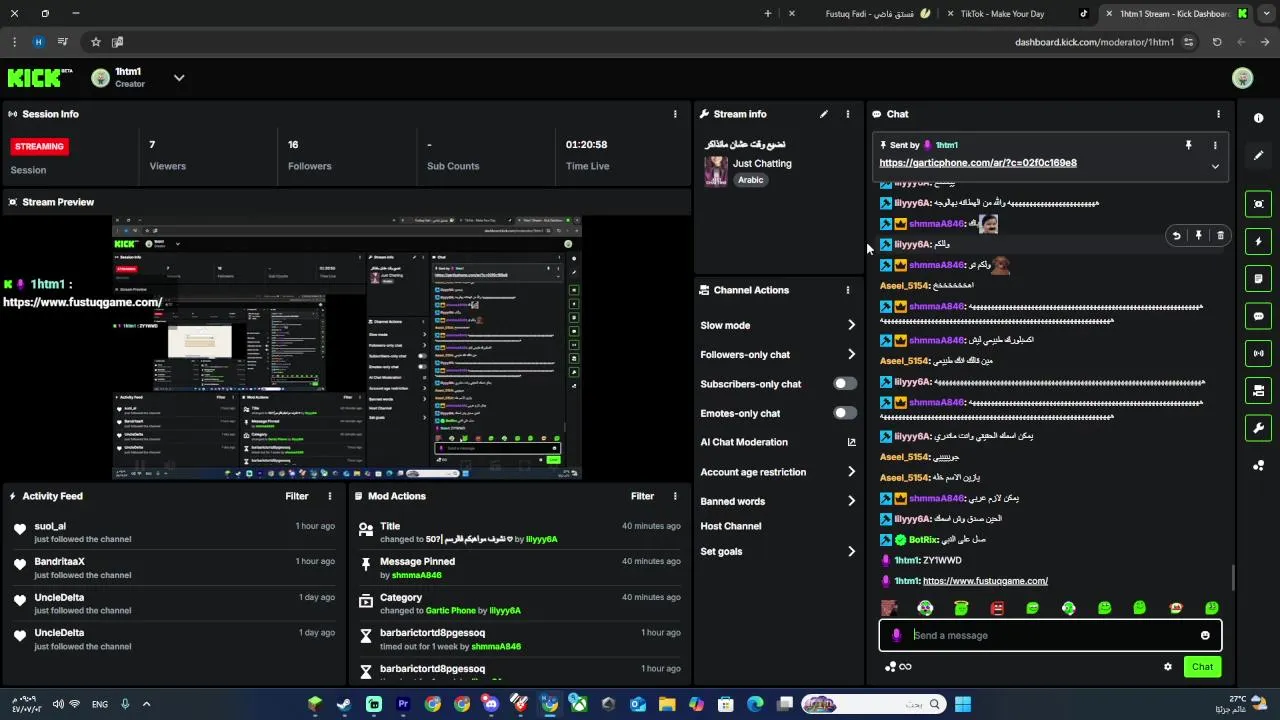The width and height of the screenshot is (1280, 720).
Task: Open AI Chat Moderation
Action: click(744, 442)
